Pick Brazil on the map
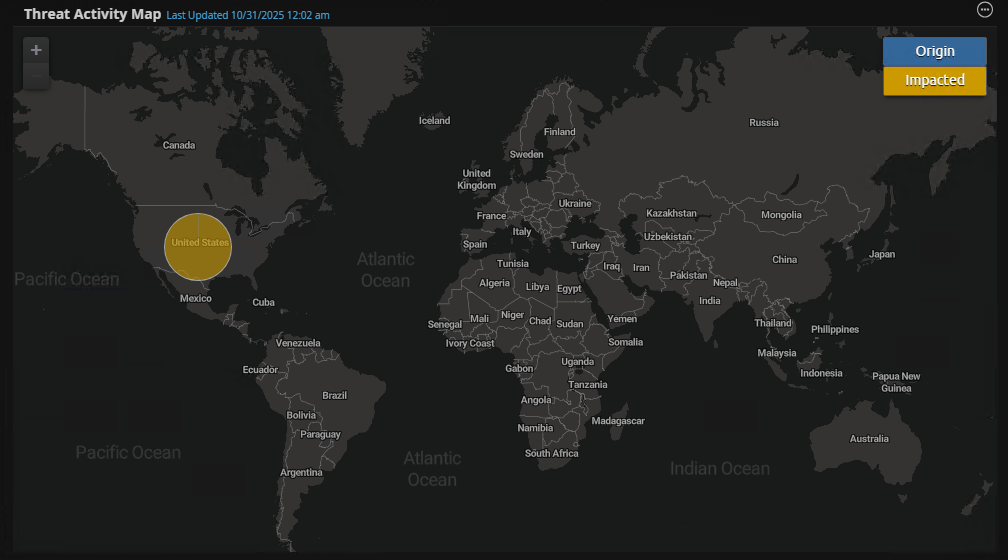The width and height of the screenshot is (1008, 560). point(334,396)
